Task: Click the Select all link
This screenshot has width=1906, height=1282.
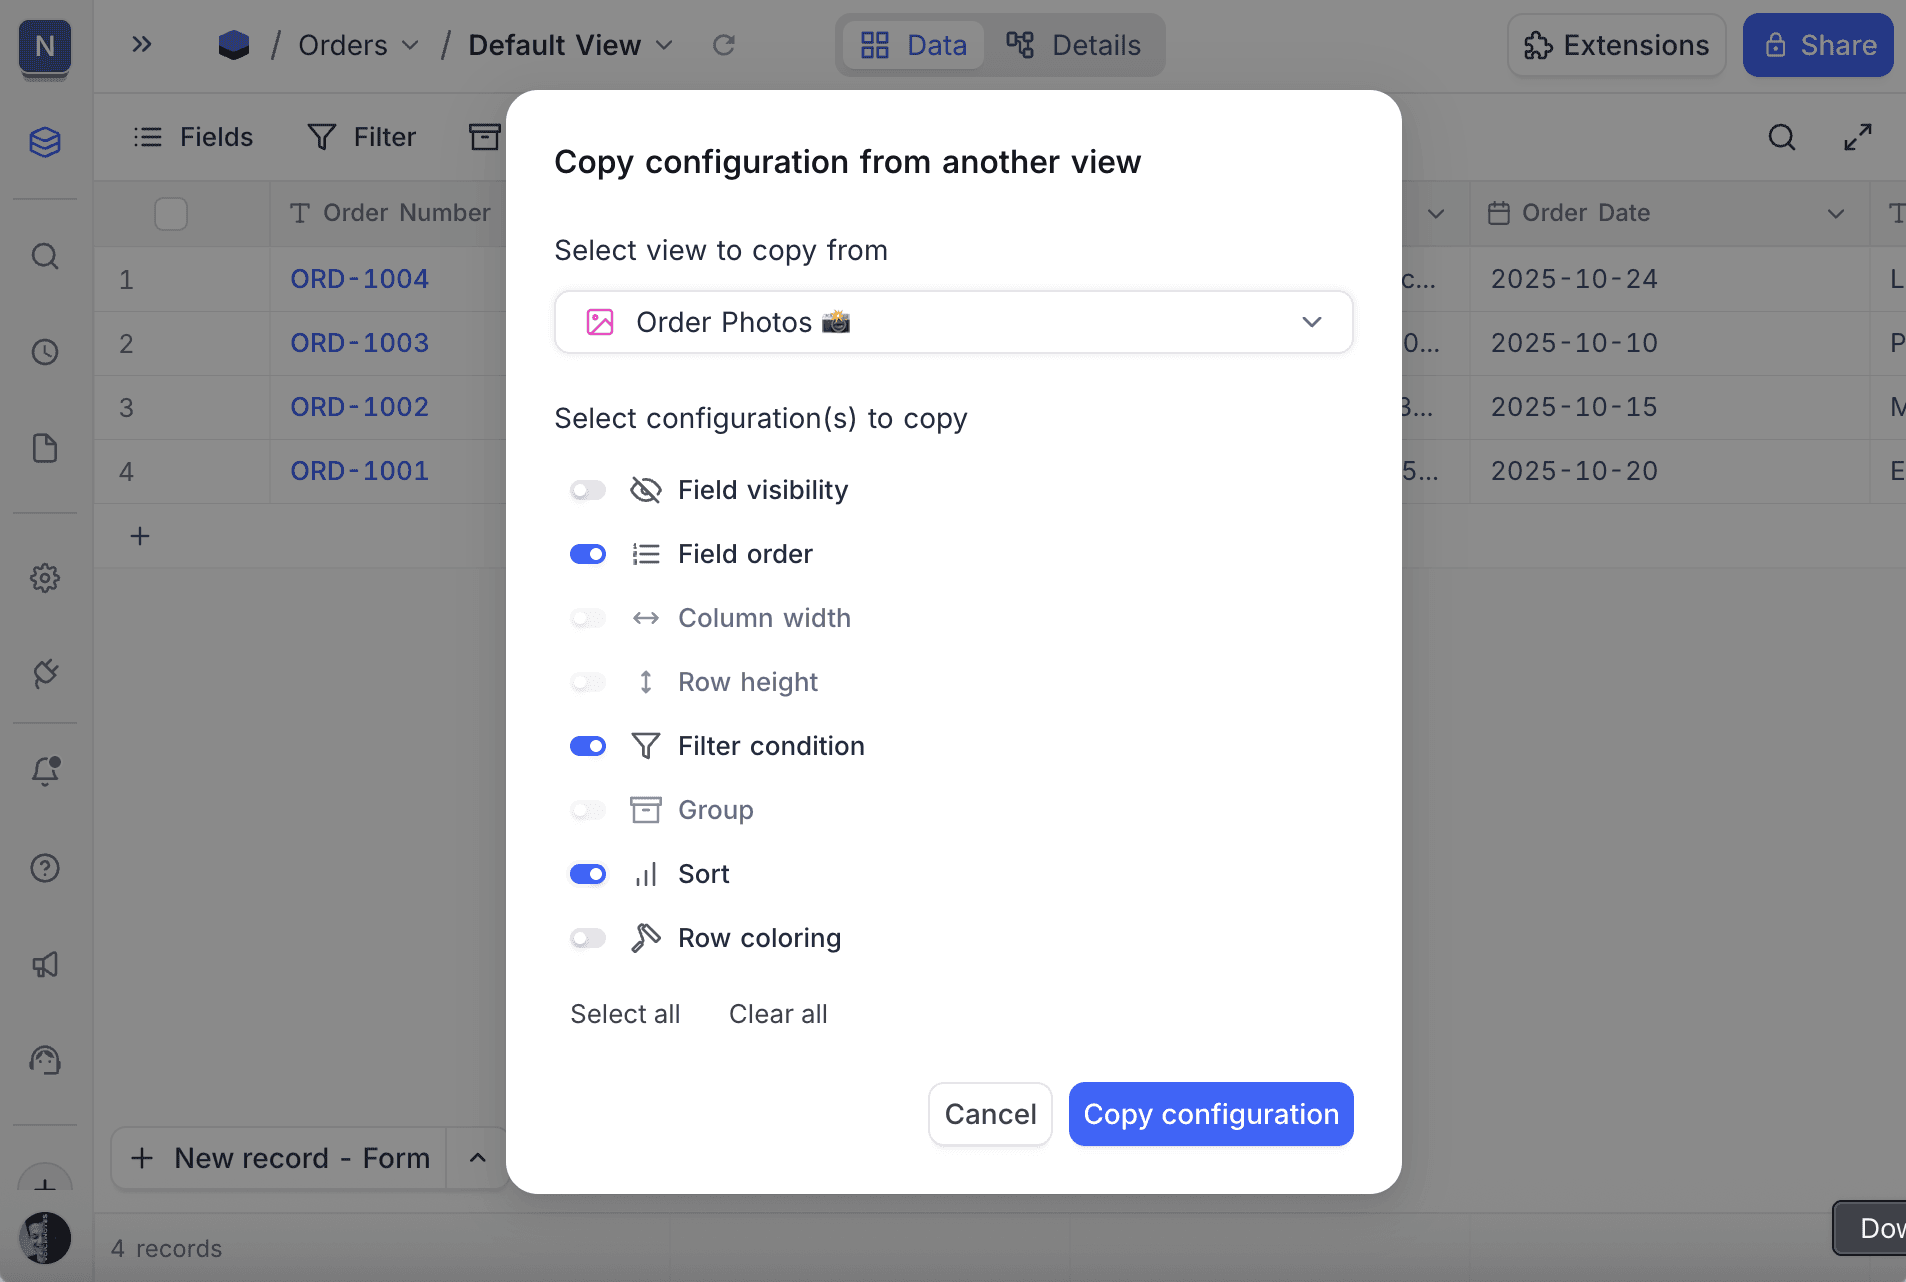Action: click(x=625, y=1014)
